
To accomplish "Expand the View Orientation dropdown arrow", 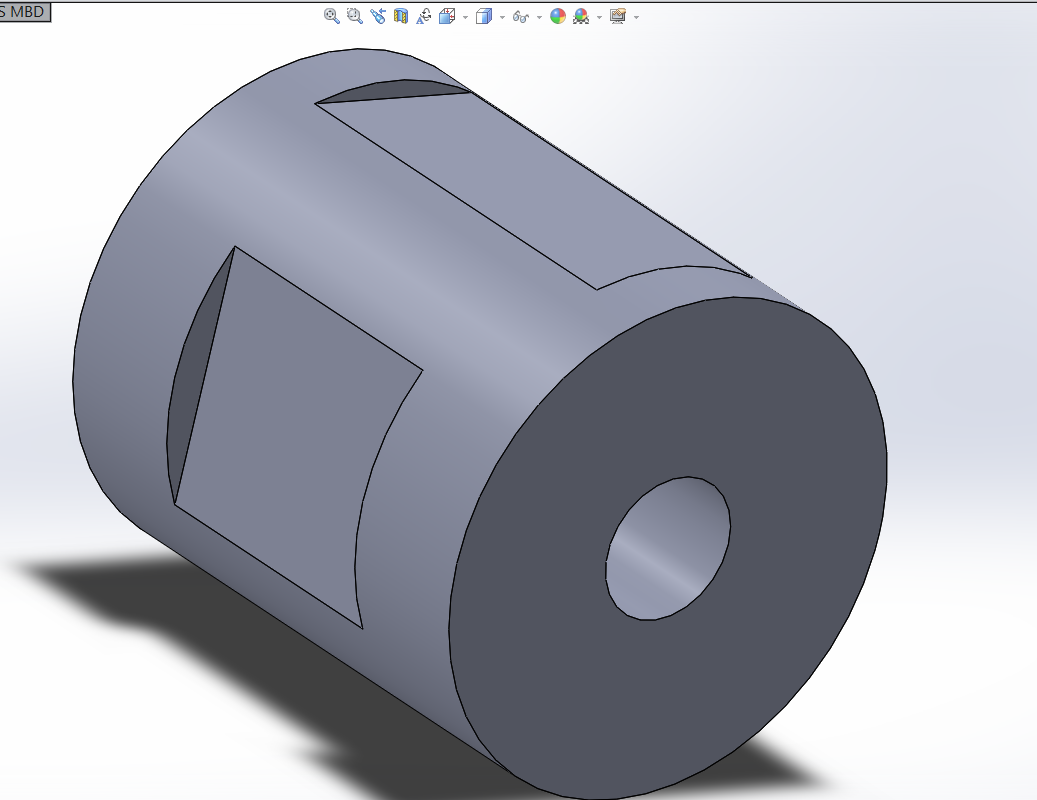I will tap(466, 17).
